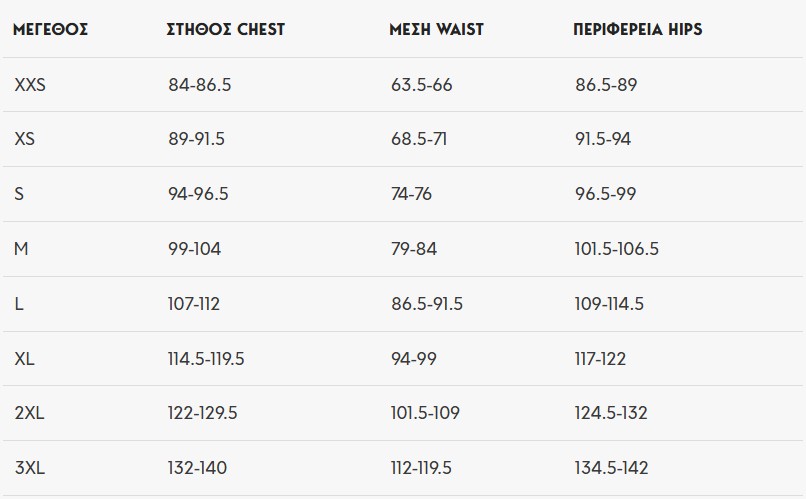
Task: Select the M size row label
Action: coord(21,249)
